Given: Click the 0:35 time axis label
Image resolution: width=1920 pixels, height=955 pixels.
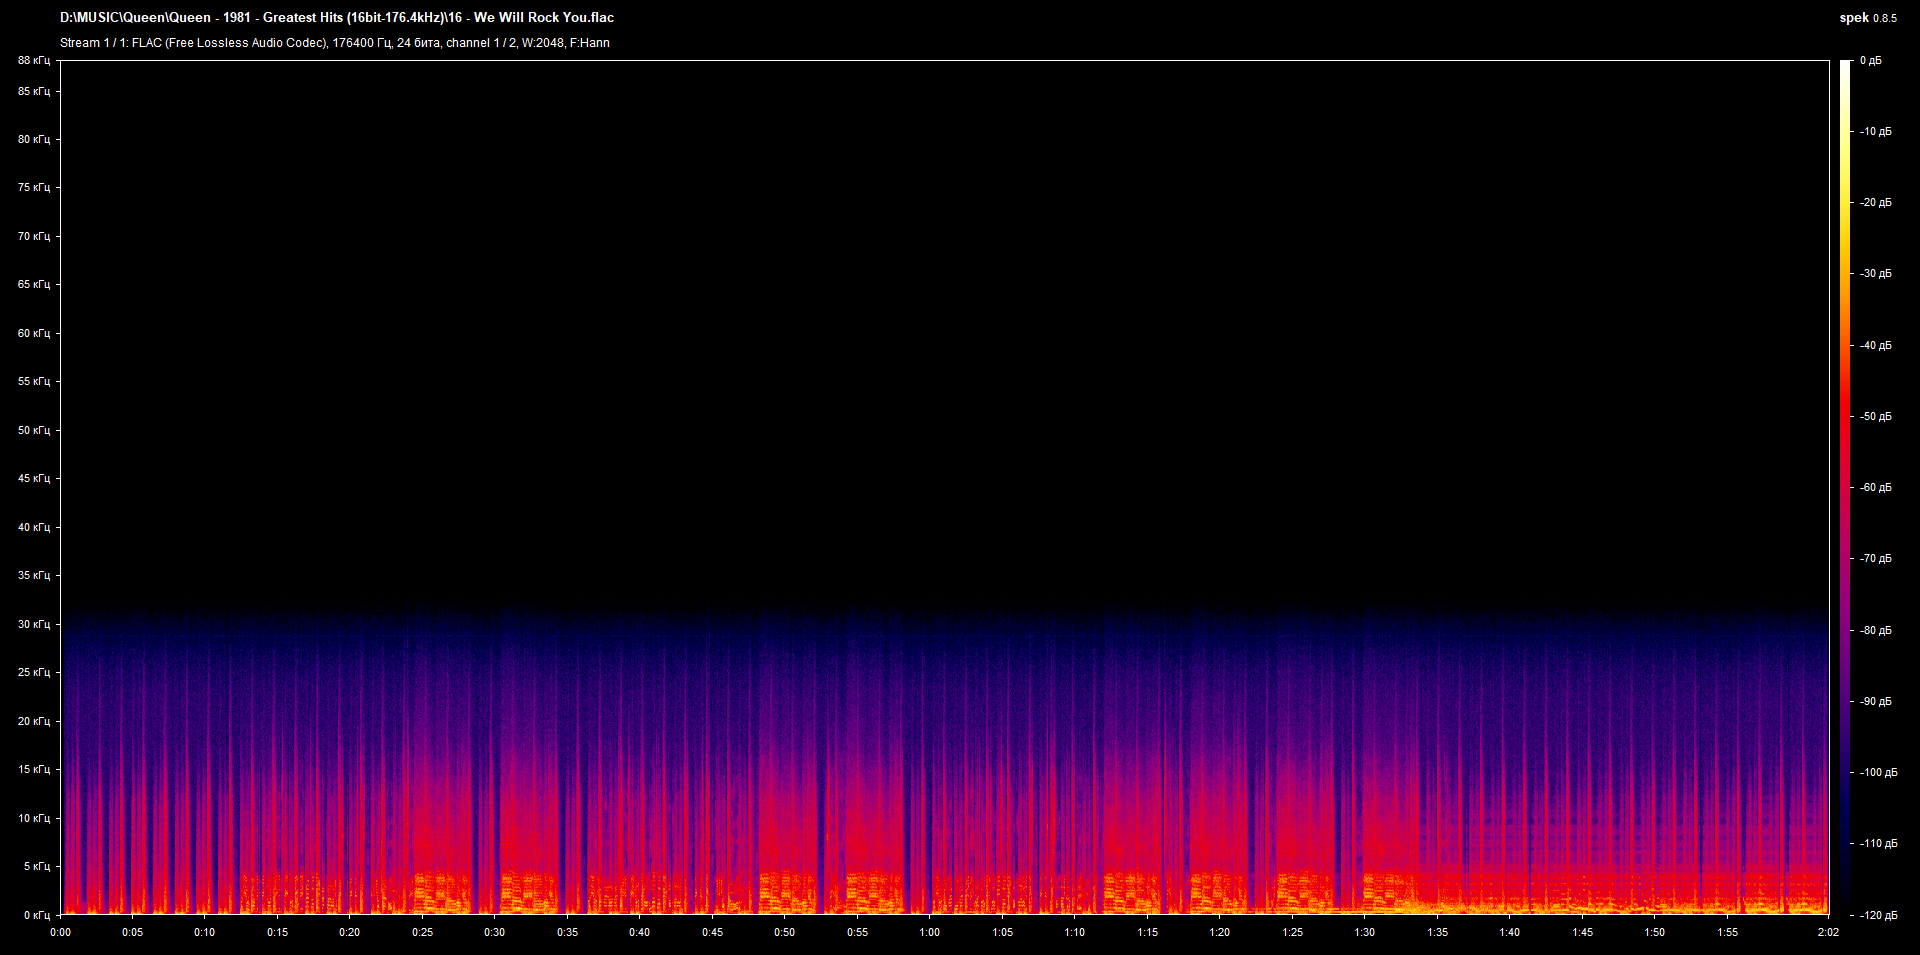Looking at the screenshot, I should [x=568, y=932].
